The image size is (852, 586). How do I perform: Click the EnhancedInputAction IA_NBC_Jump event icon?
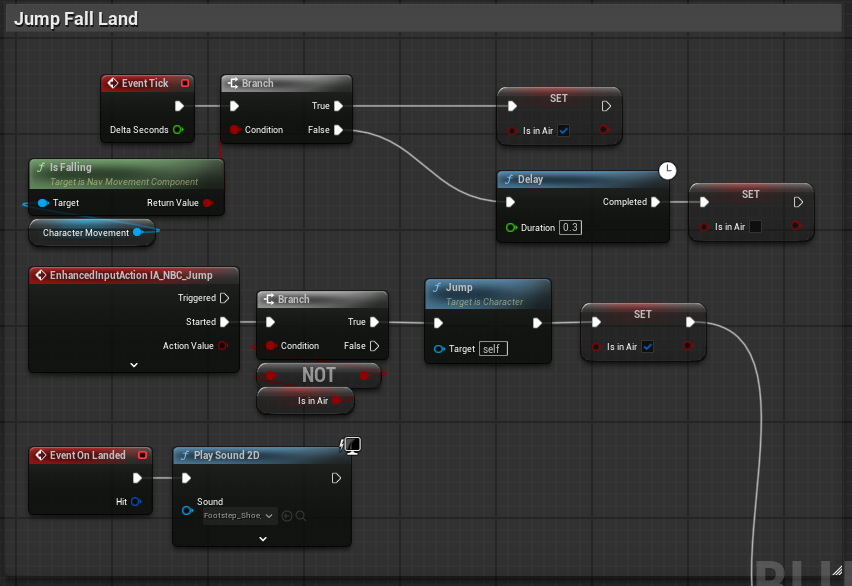click(41, 275)
